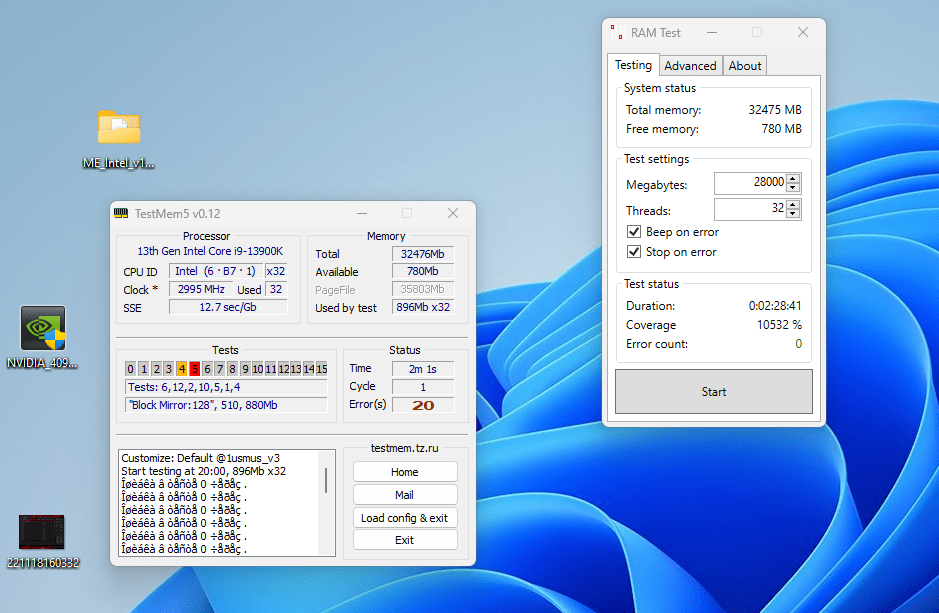
Task: Click the TestMem5 title bar memory-chip icon
Action: point(121,213)
